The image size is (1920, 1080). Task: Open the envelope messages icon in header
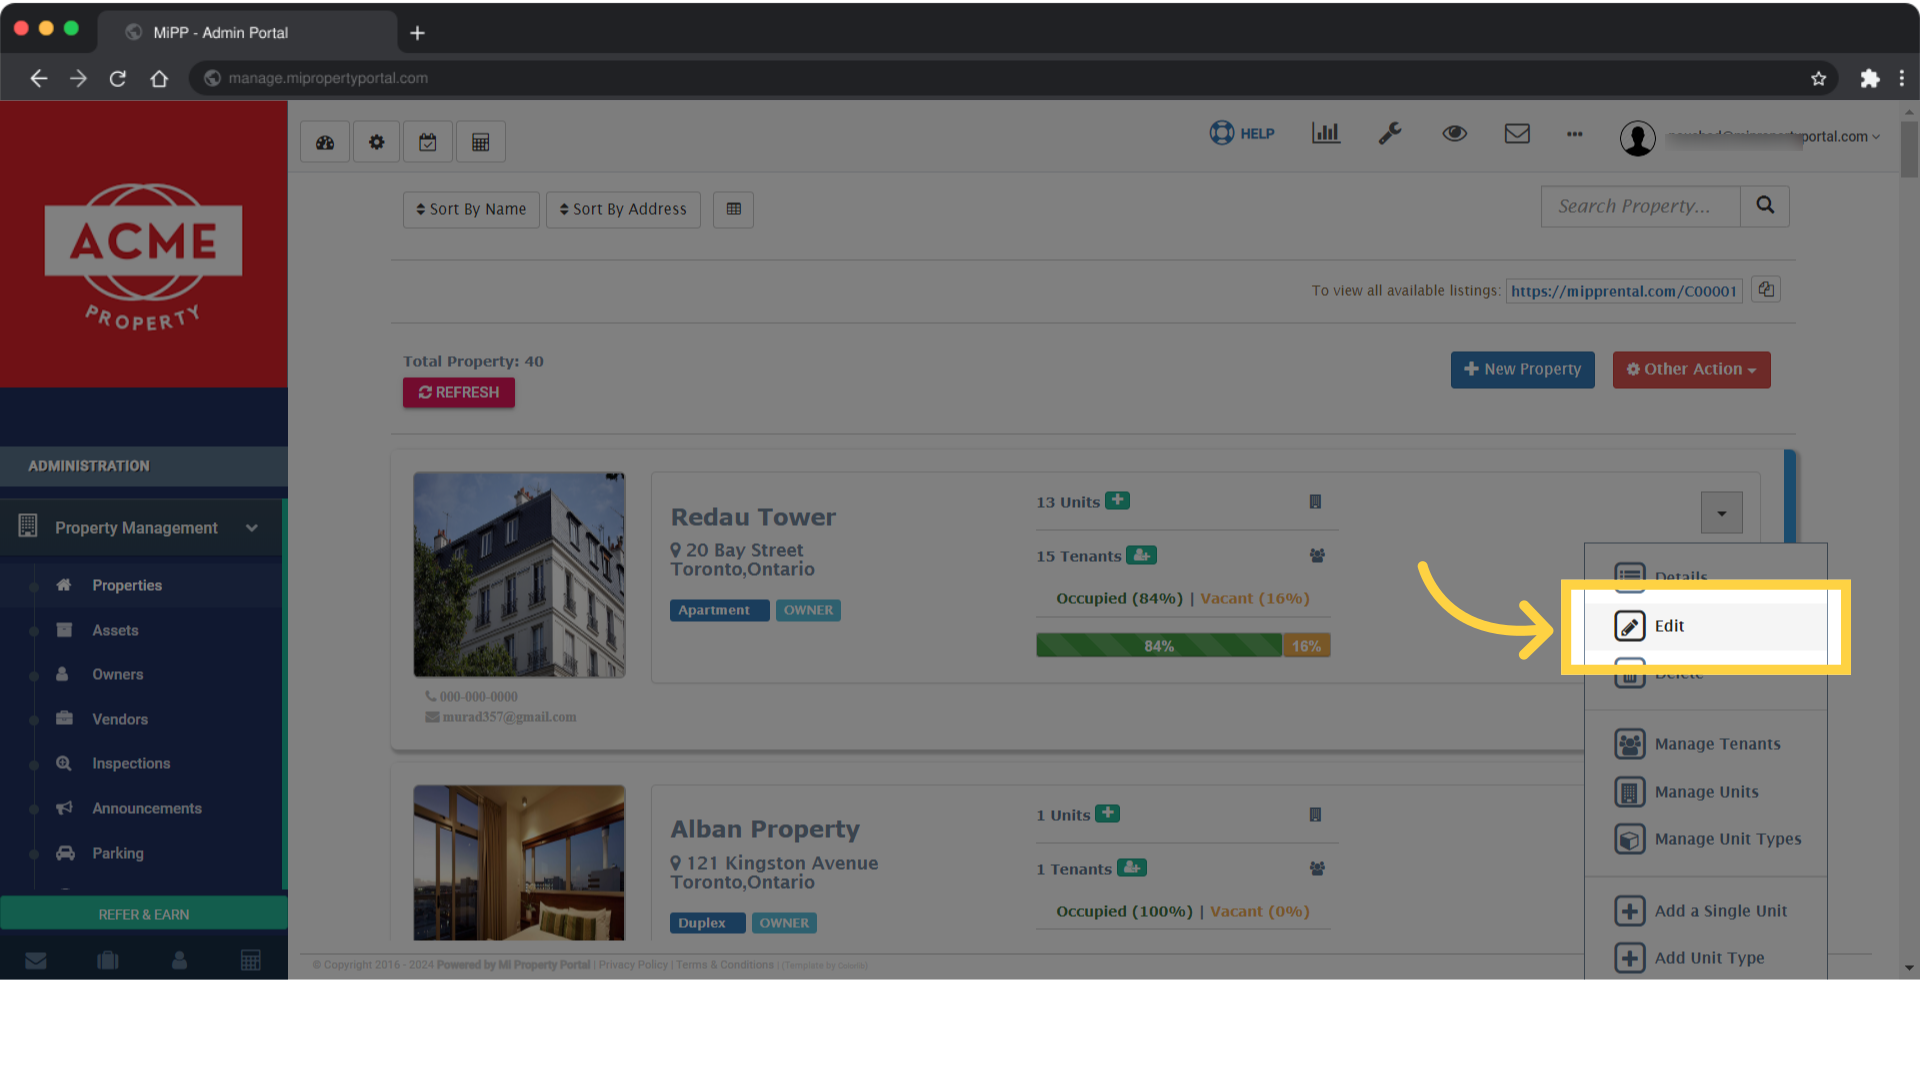(1517, 133)
